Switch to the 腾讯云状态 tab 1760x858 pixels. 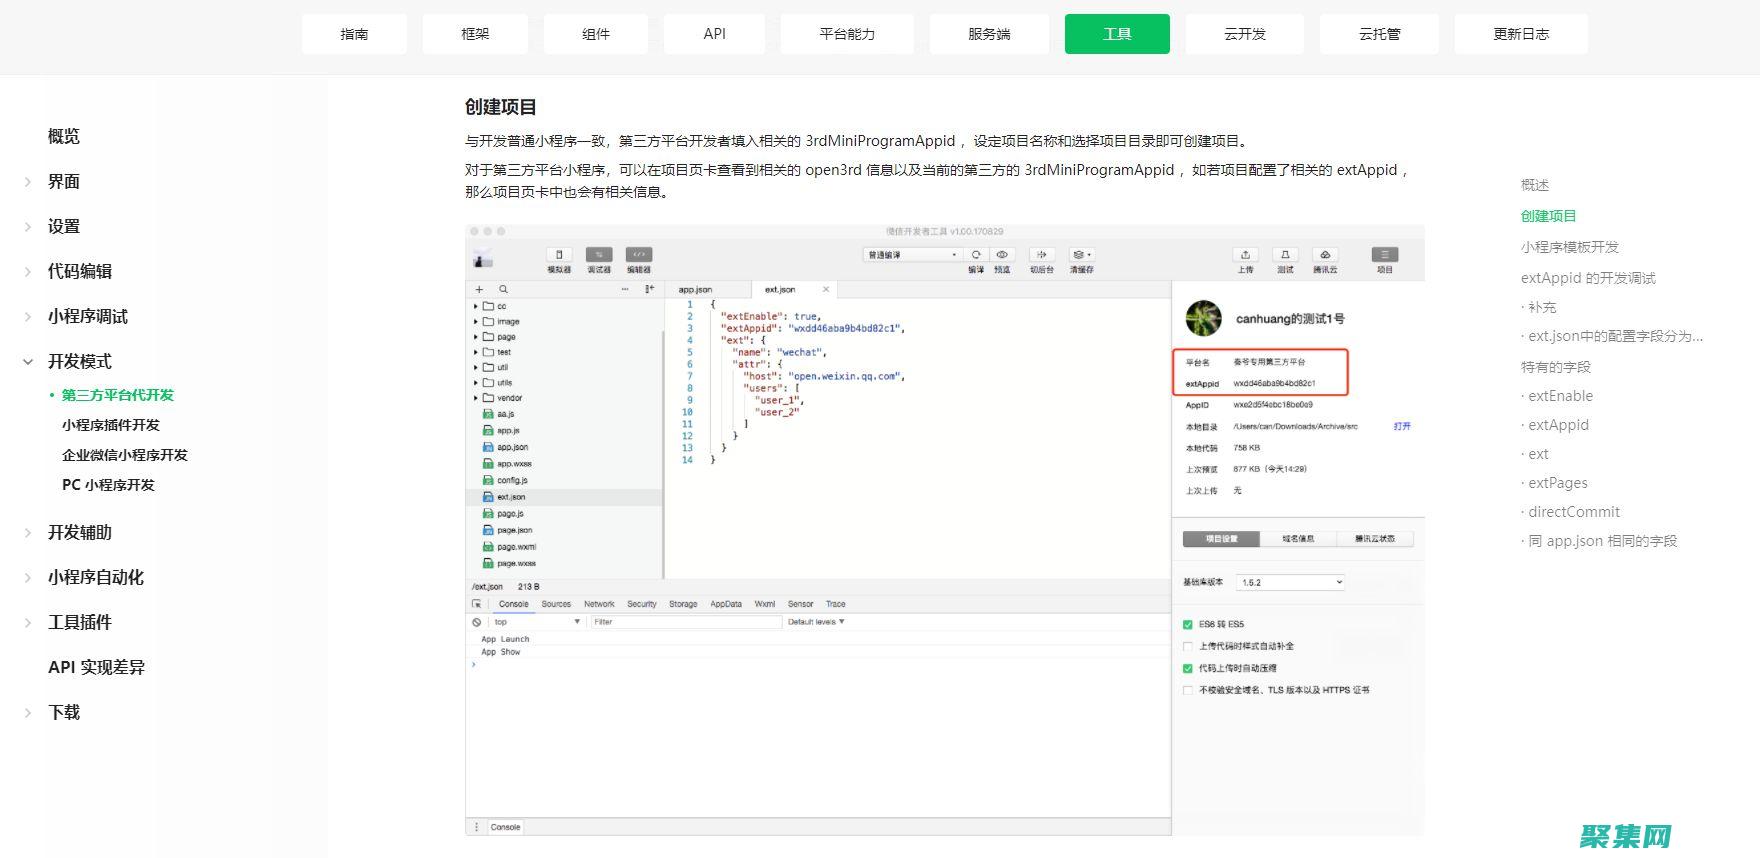1375,539
